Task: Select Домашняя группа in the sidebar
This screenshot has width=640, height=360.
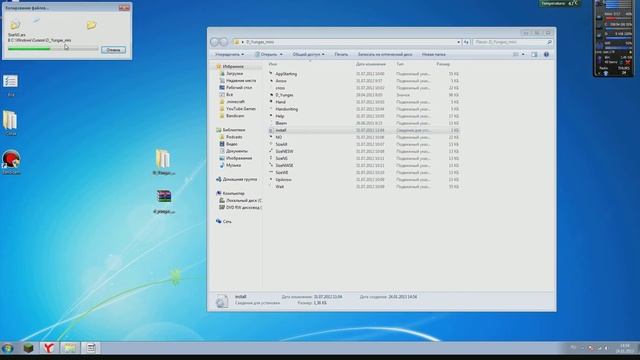Action: coord(240,179)
